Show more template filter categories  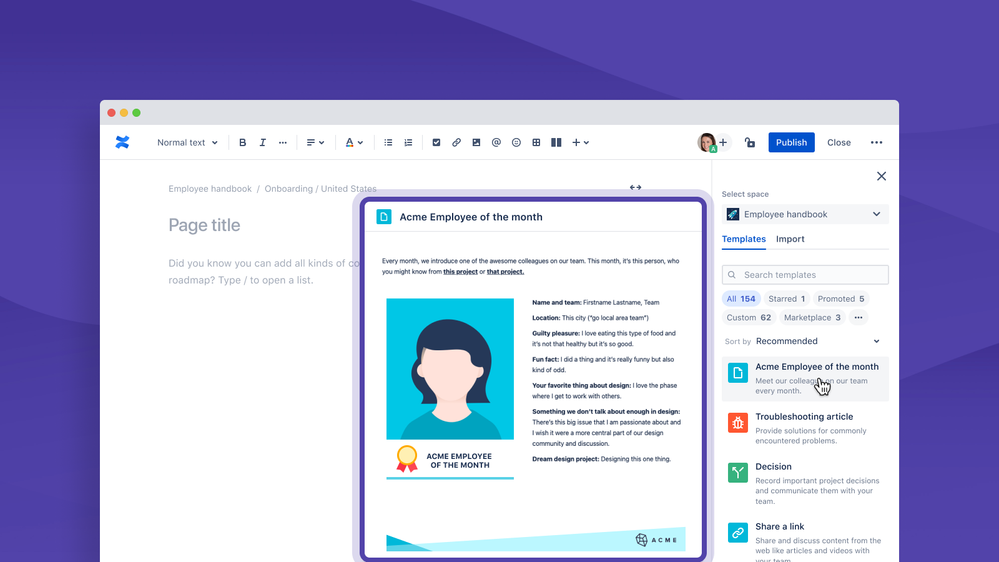tap(859, 317)
